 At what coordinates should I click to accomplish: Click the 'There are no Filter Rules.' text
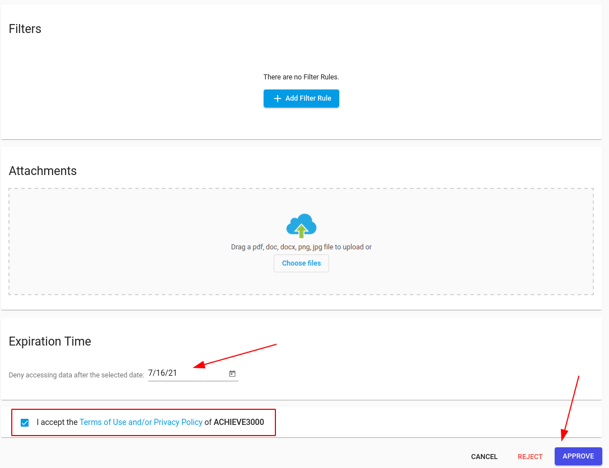click(301, 77)
